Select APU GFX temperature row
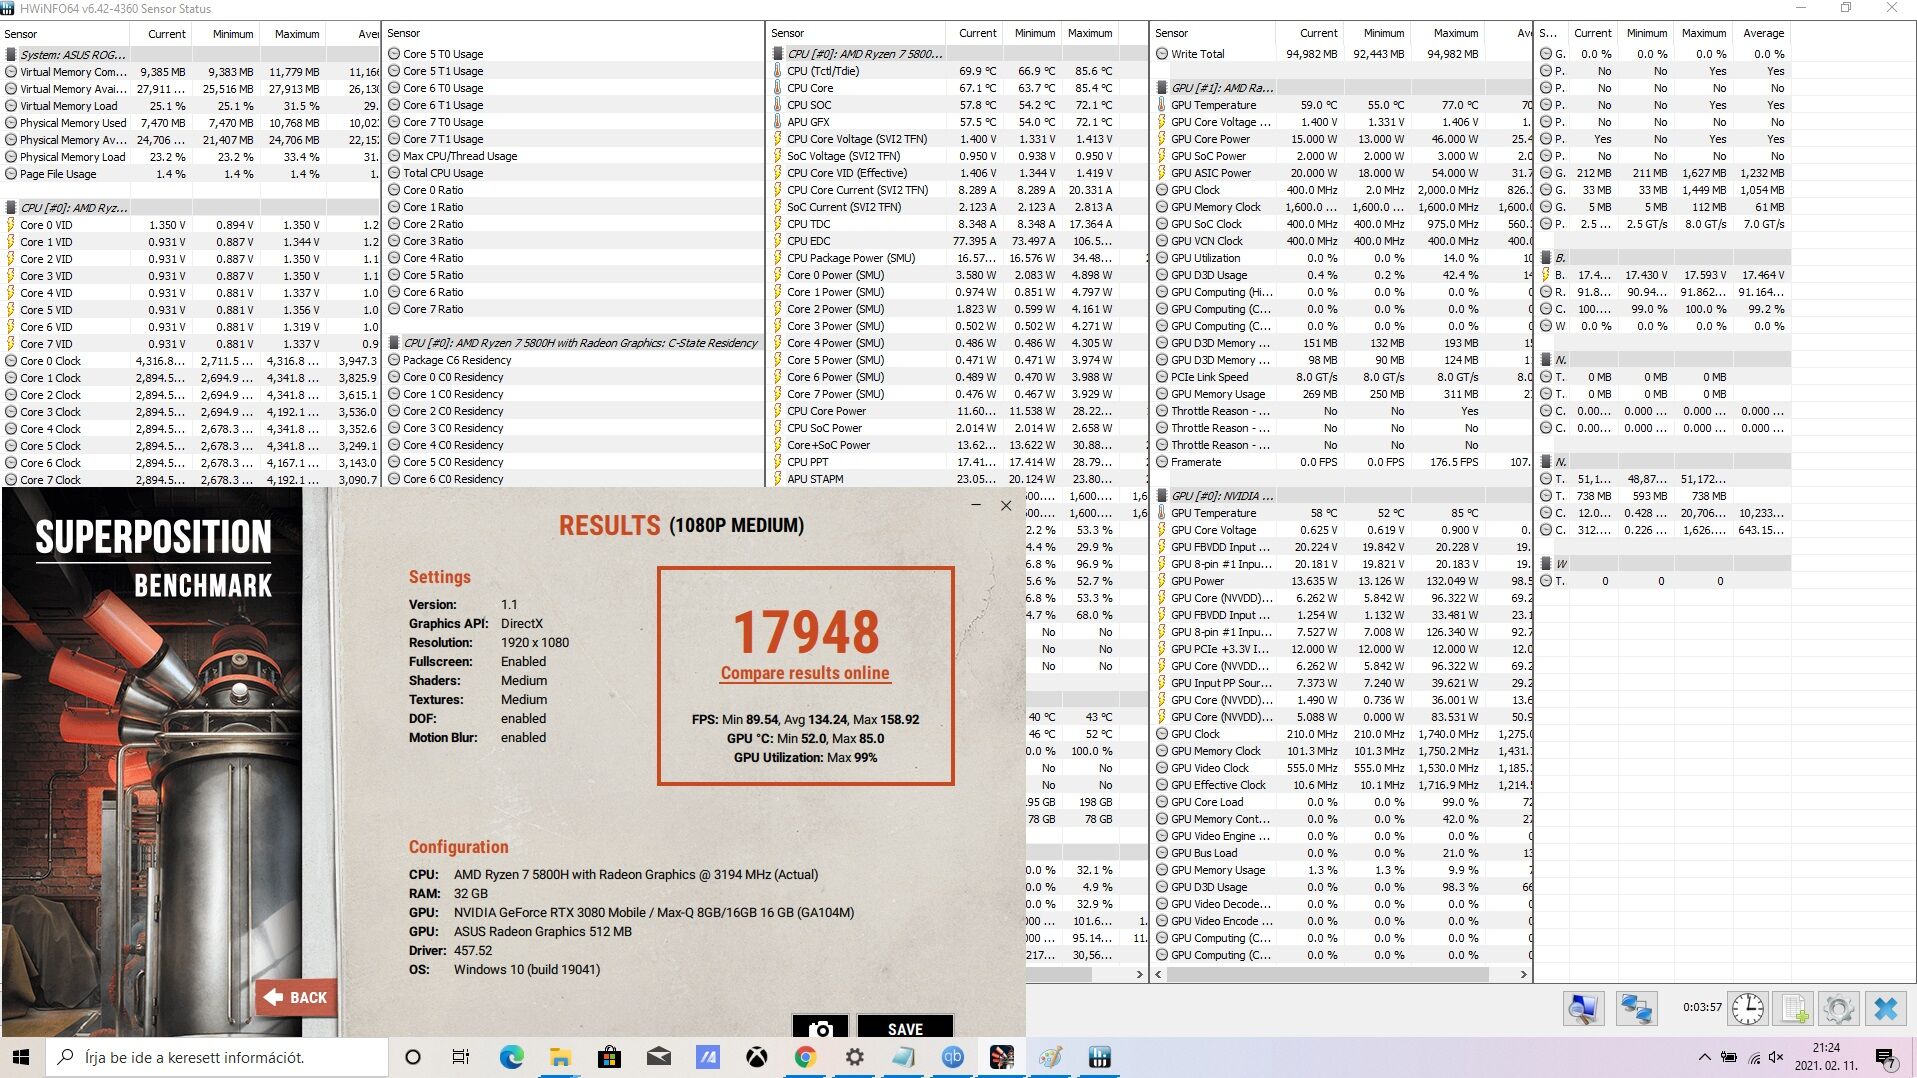Viewport: 1917px width, 1078px height. coord(958,122)
